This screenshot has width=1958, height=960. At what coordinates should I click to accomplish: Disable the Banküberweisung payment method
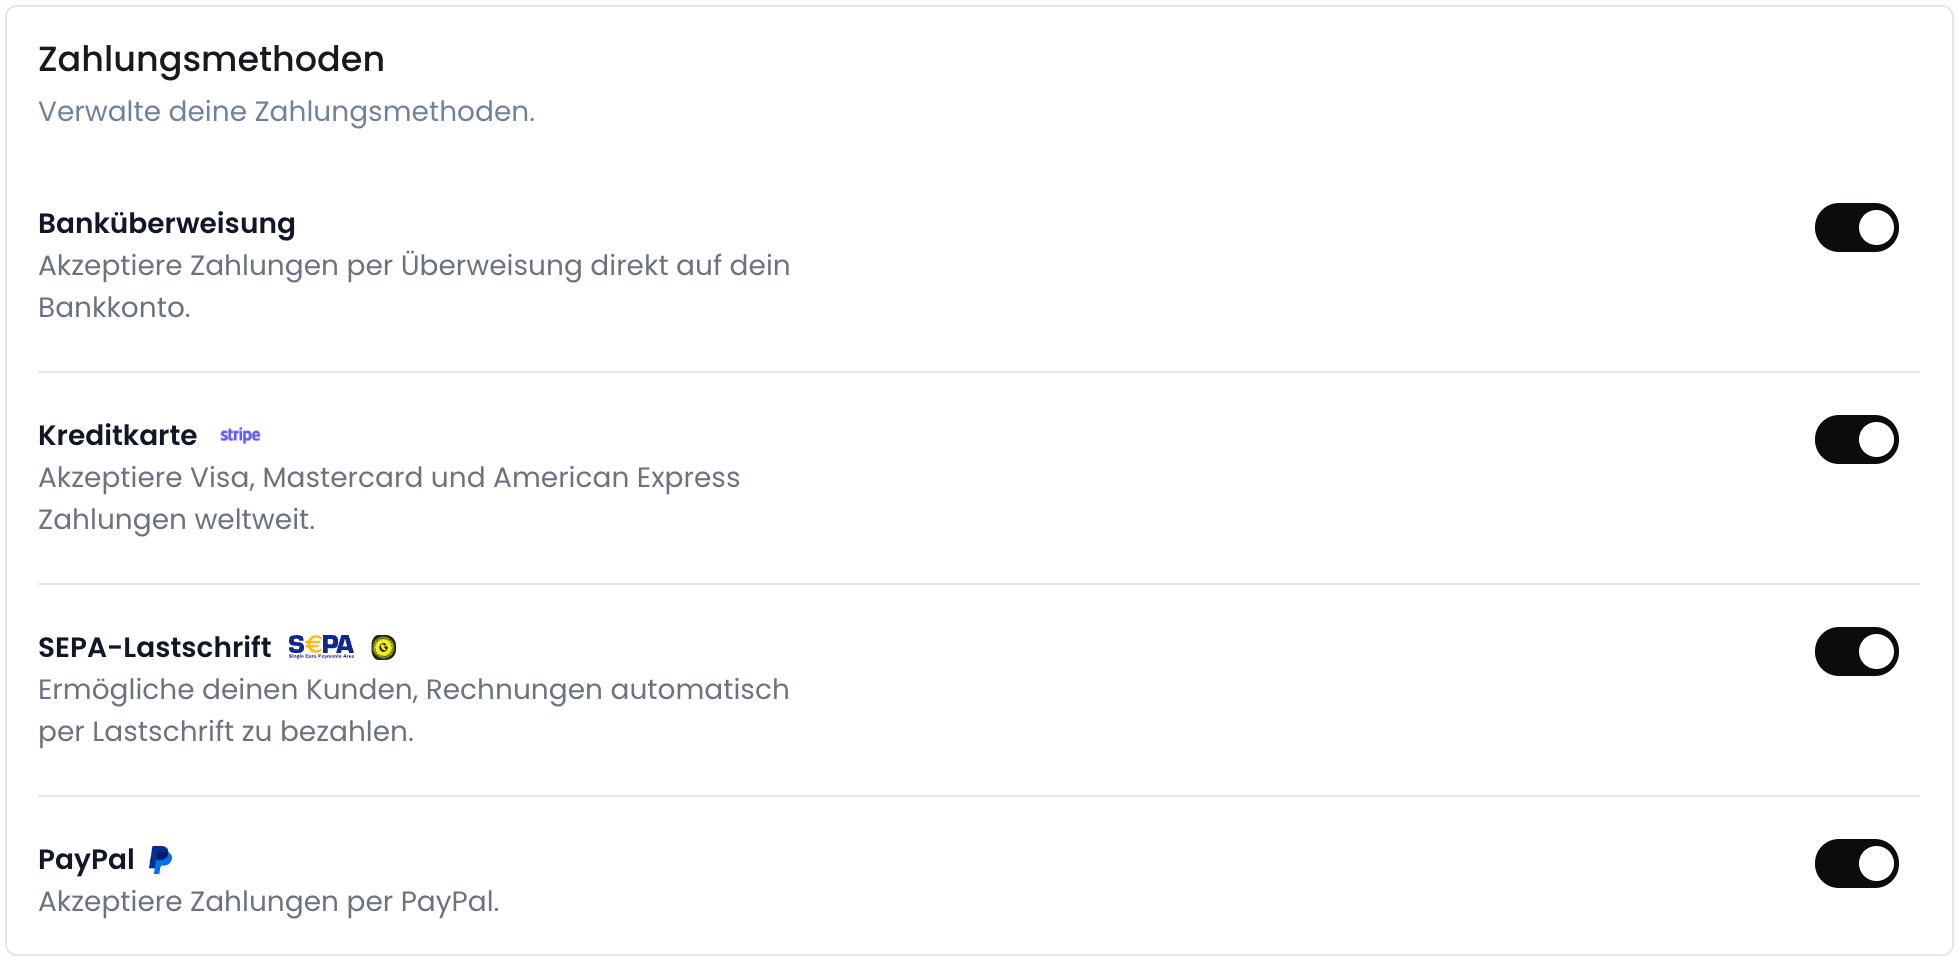(x=1856, y=227)
